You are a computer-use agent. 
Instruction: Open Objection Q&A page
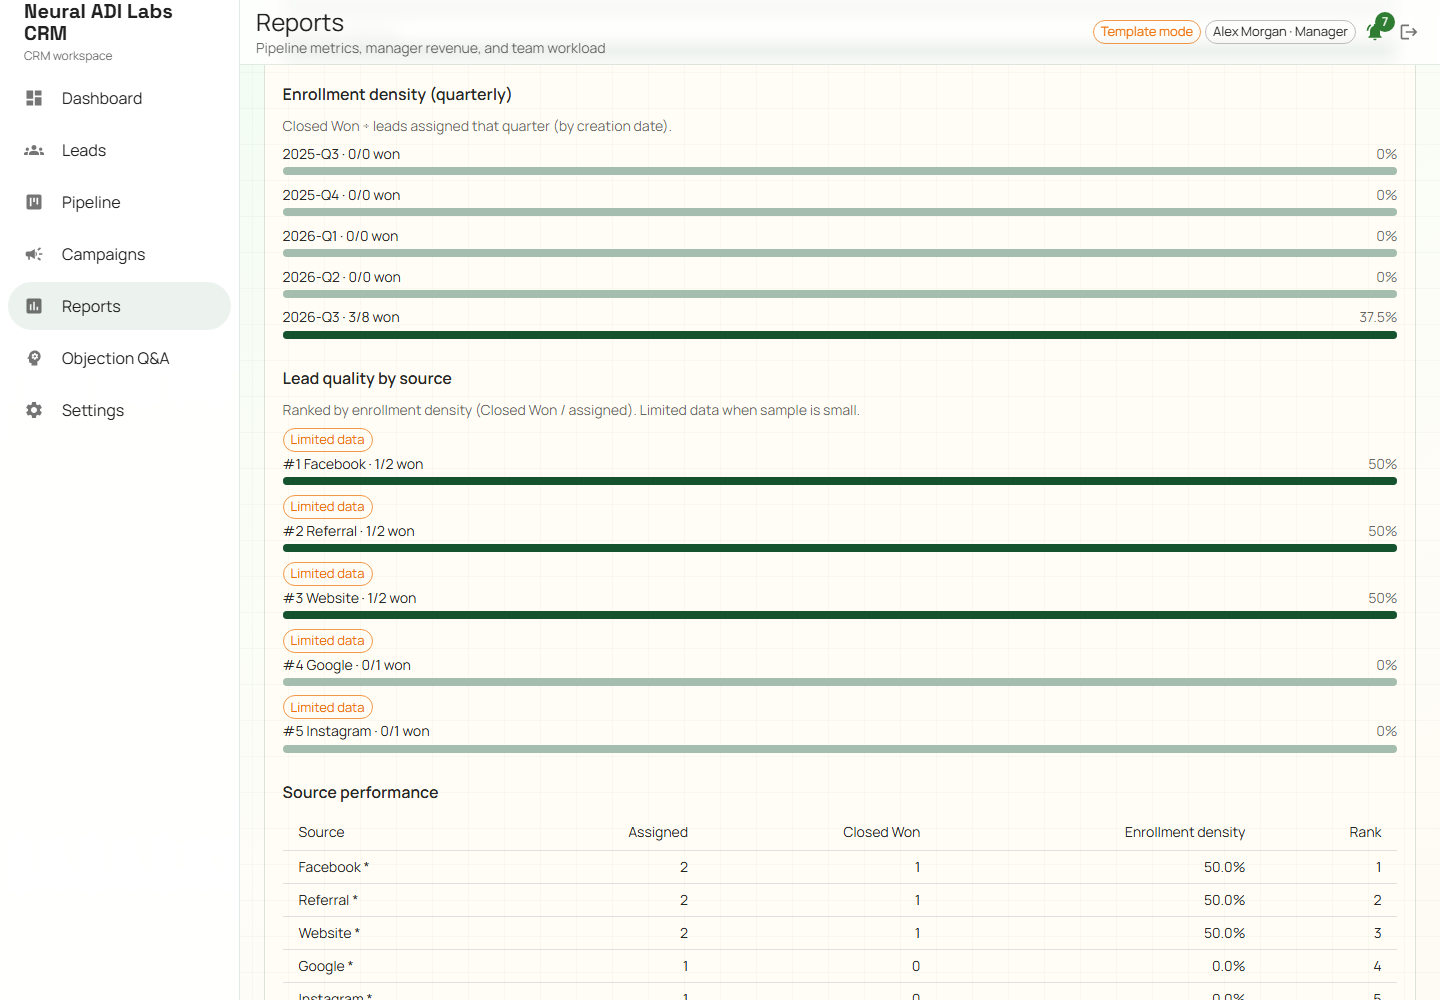(x=119, y=358)
